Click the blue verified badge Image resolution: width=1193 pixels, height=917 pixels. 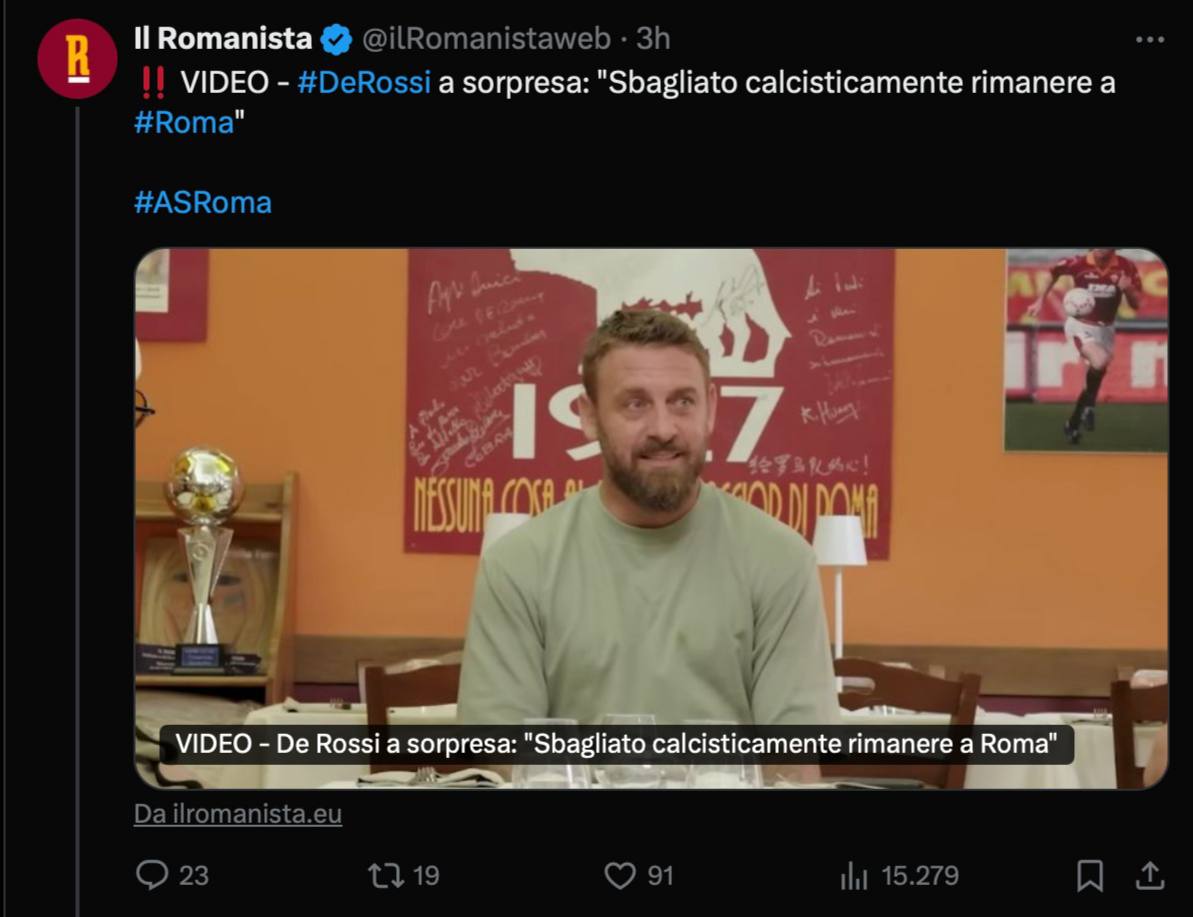(x=336, y=39)
